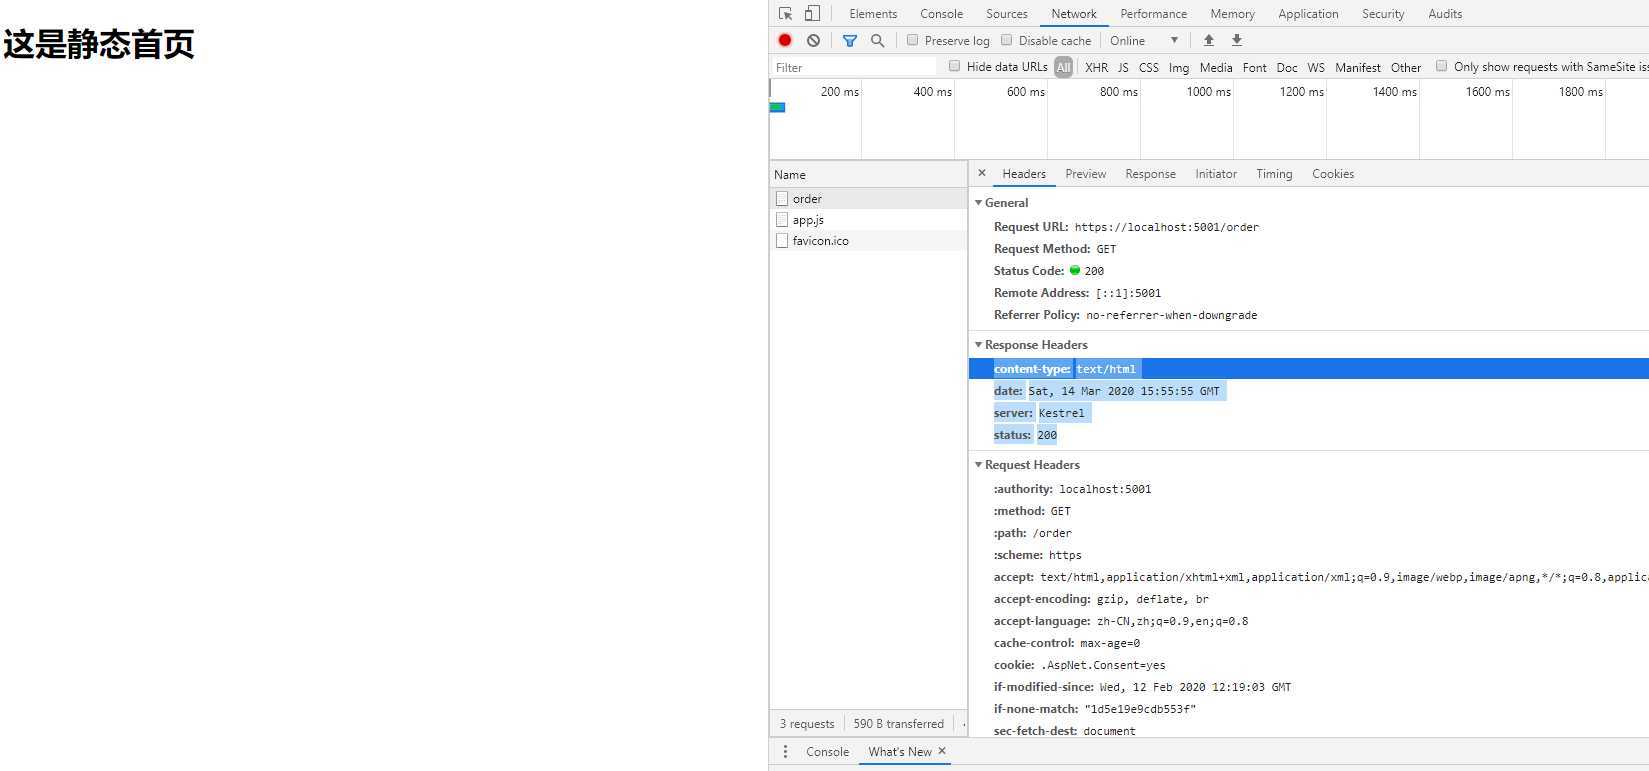Import HAR file with upload arrow
This screenshot has height=771, width=1649.
tap(1208, 40)
